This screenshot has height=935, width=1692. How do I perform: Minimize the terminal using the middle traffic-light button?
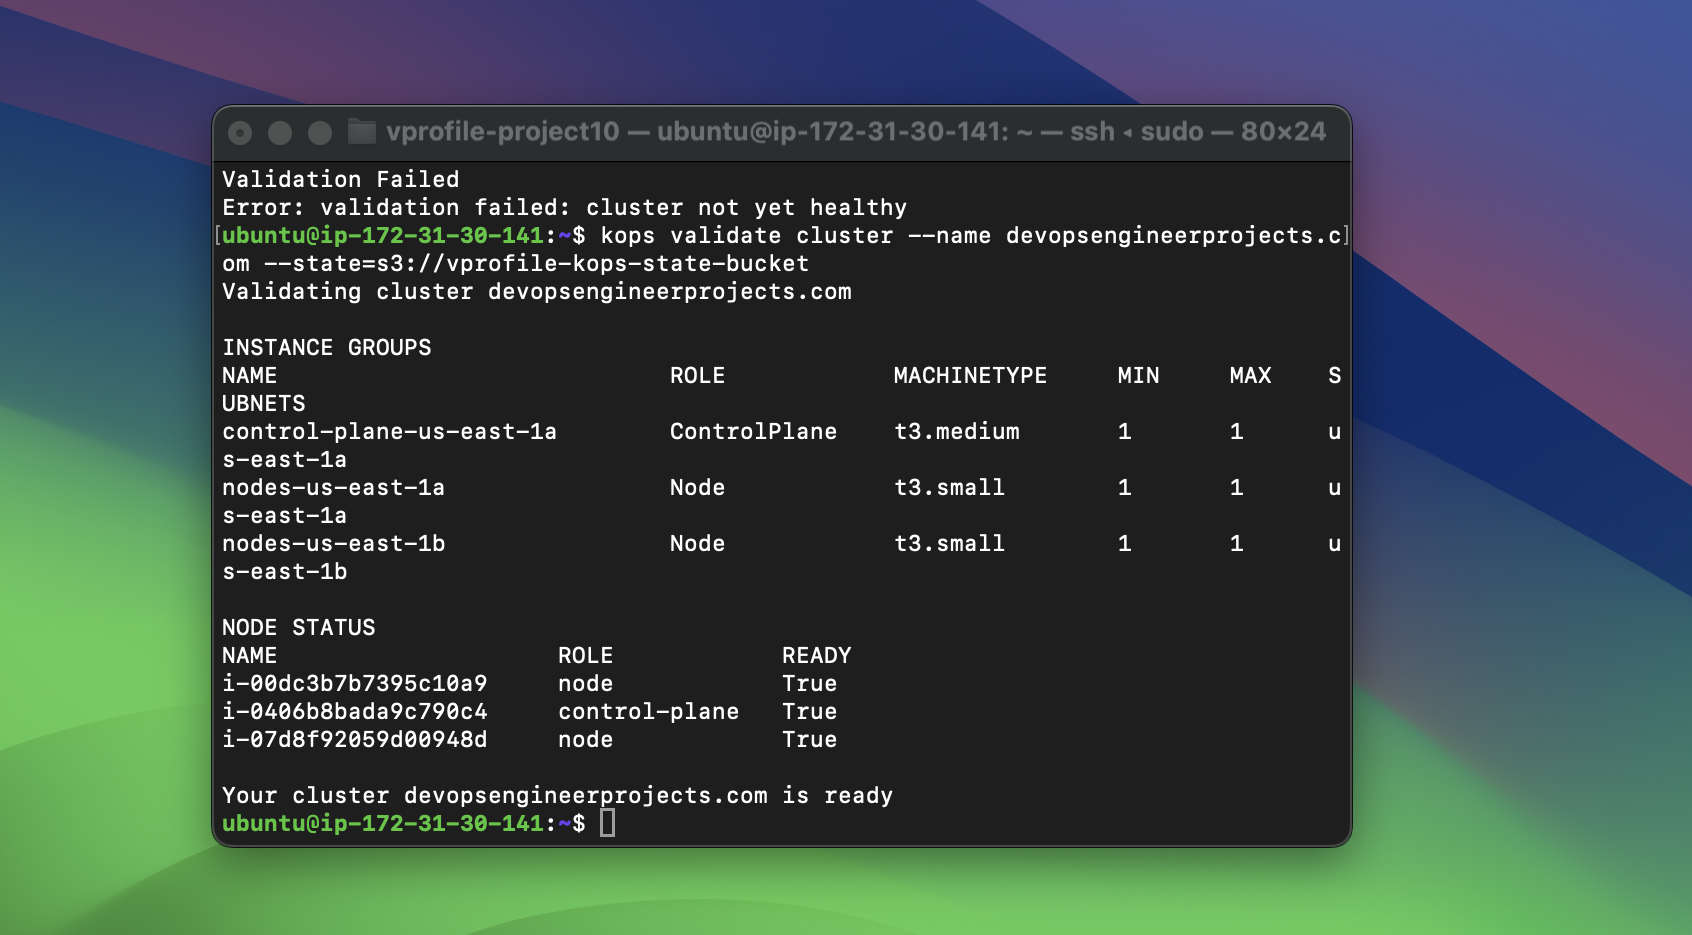(x=280, y=132)
